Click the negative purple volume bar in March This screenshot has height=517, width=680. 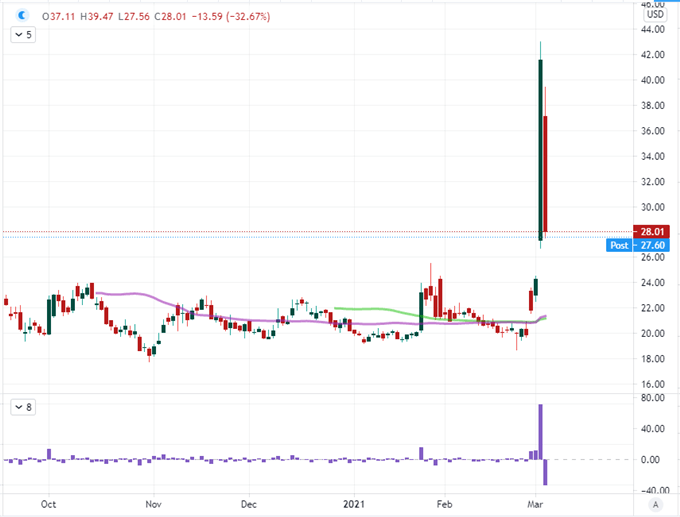point(545,472)
